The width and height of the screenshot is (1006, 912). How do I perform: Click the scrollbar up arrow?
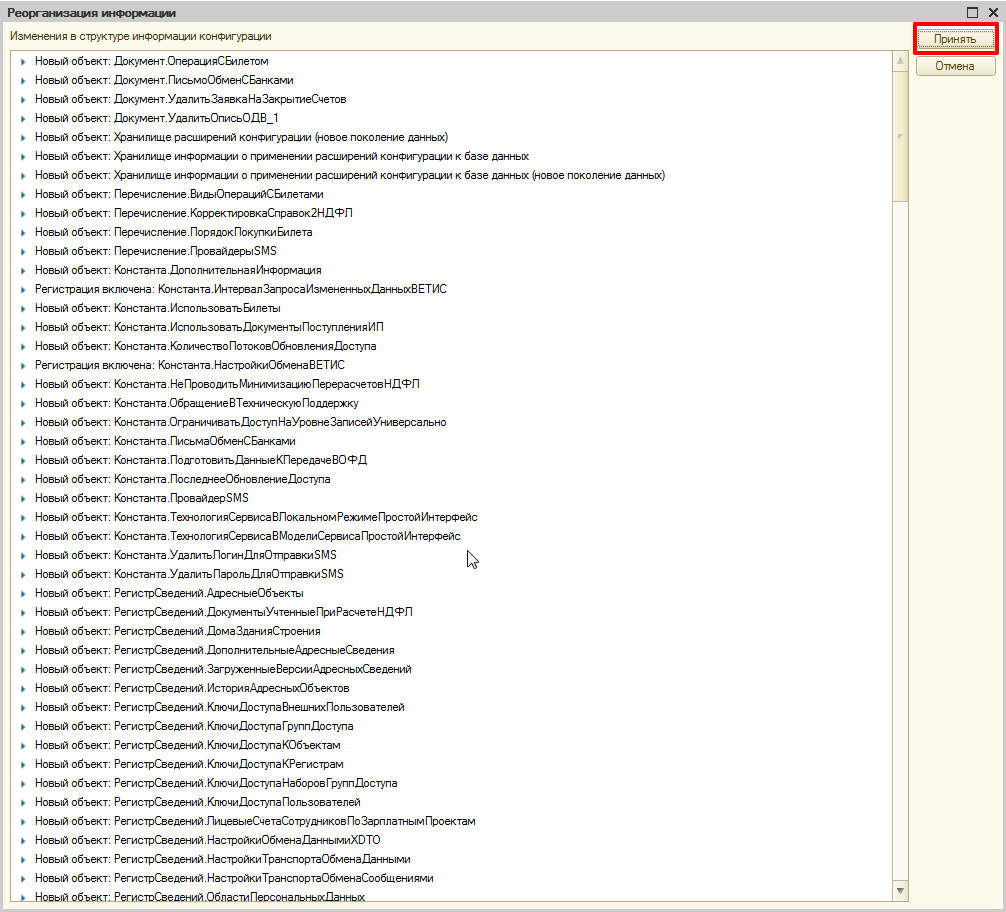[x=900, y=59]
